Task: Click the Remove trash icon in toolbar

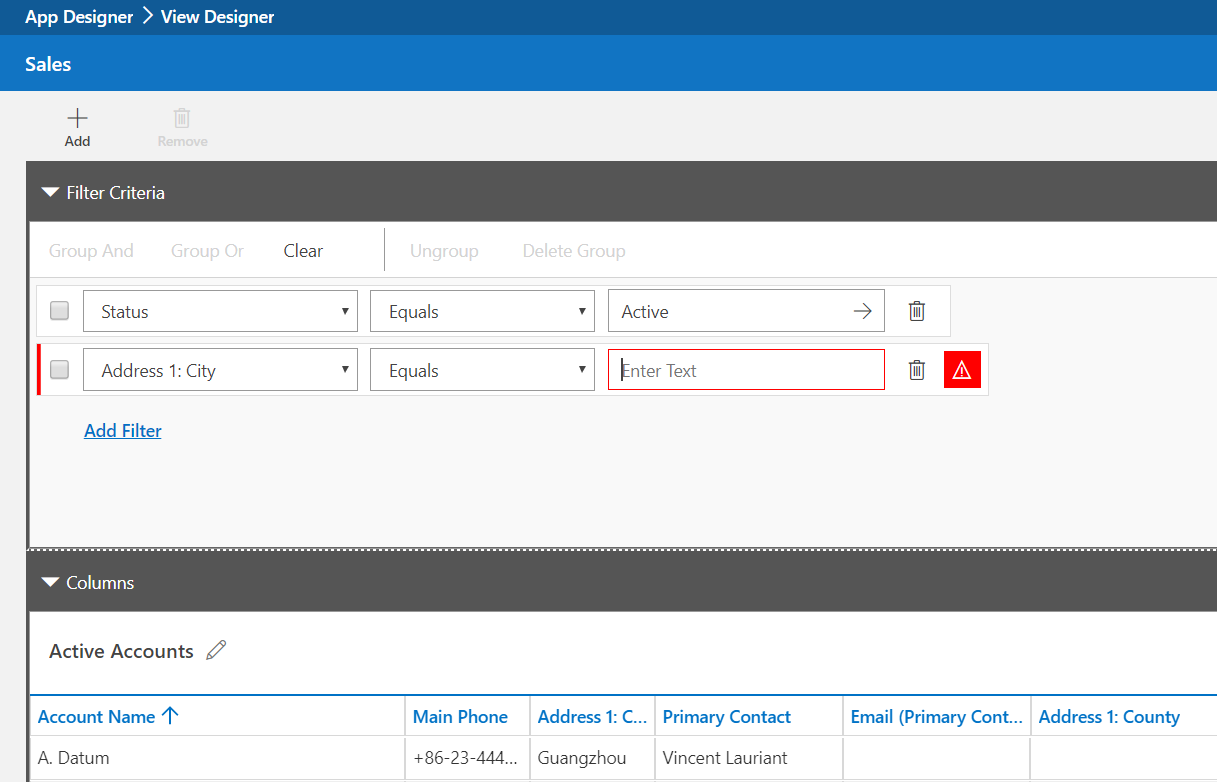Action: point(182,118)
